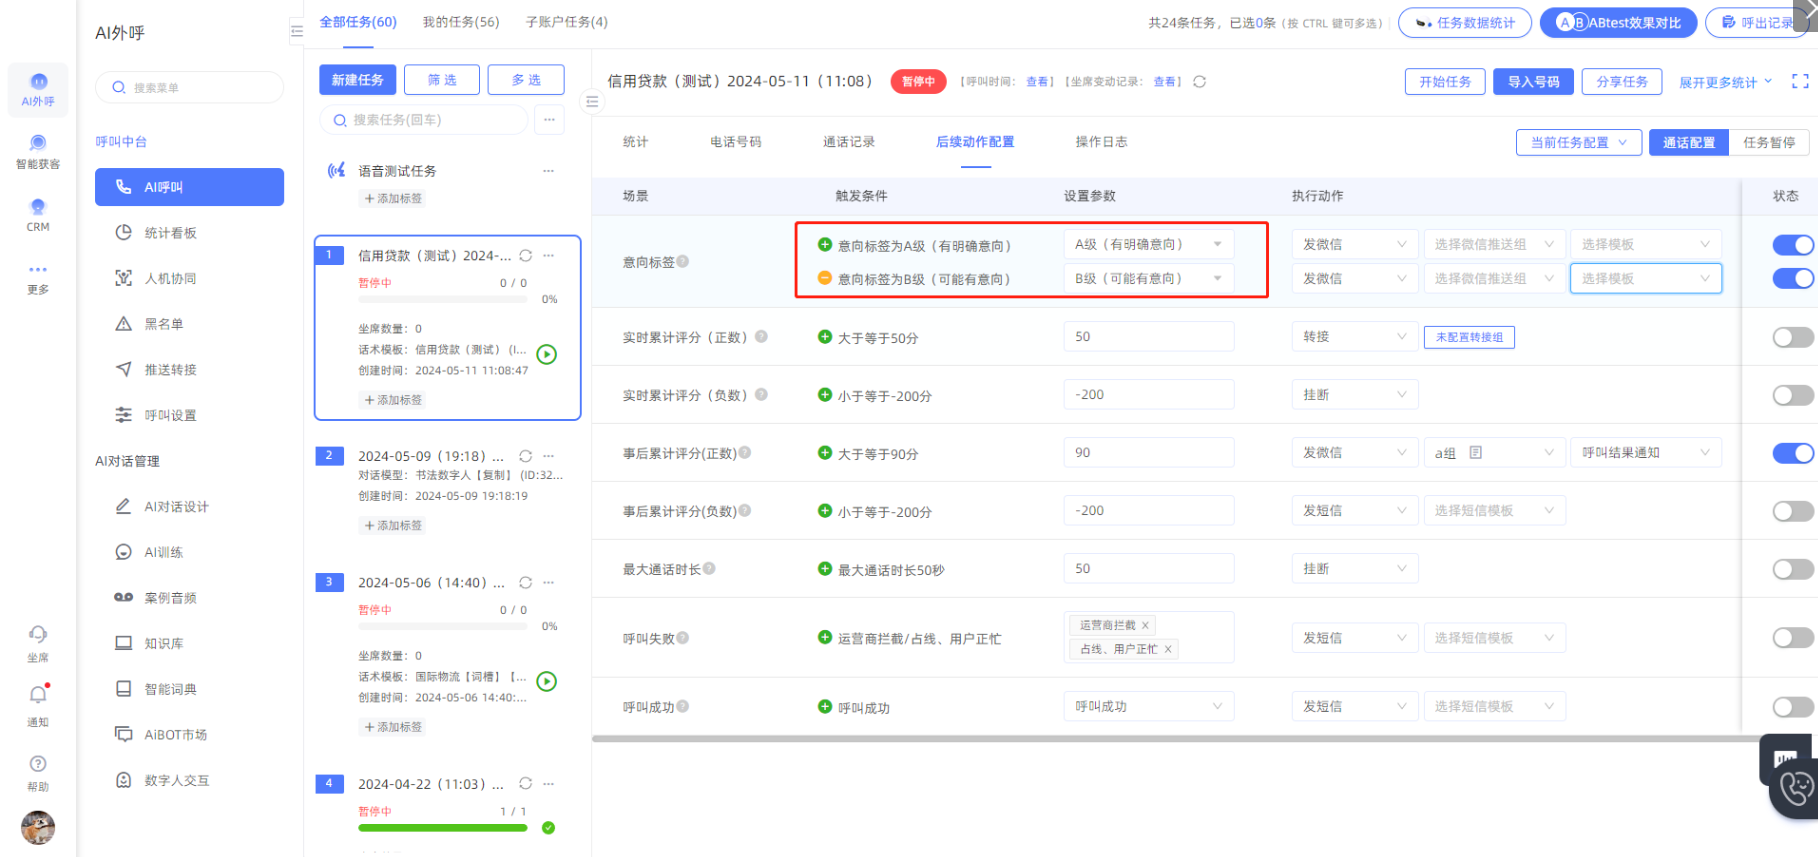Enable the 实时累计评分（正数） status toggle
The height and width of the screenshot is (857, 1818).
[1792, 338]
